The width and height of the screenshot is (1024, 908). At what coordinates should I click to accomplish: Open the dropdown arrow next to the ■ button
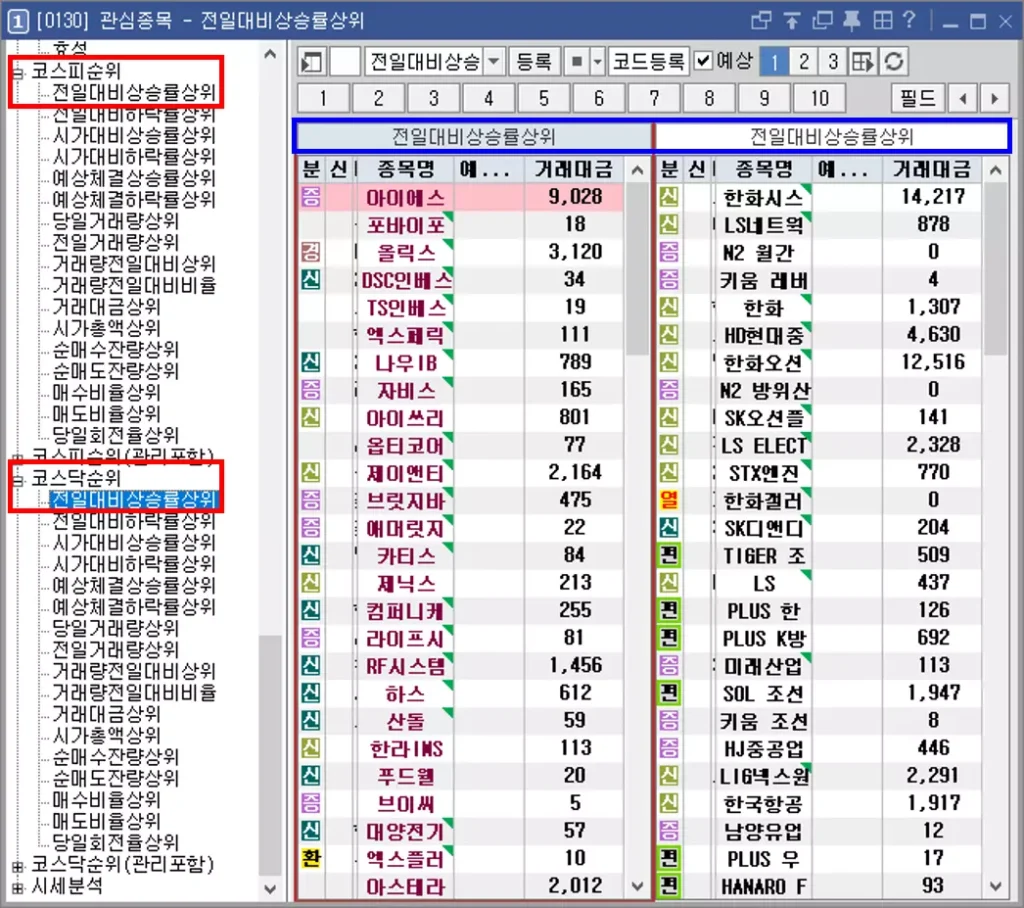click(x=598, y=62)
